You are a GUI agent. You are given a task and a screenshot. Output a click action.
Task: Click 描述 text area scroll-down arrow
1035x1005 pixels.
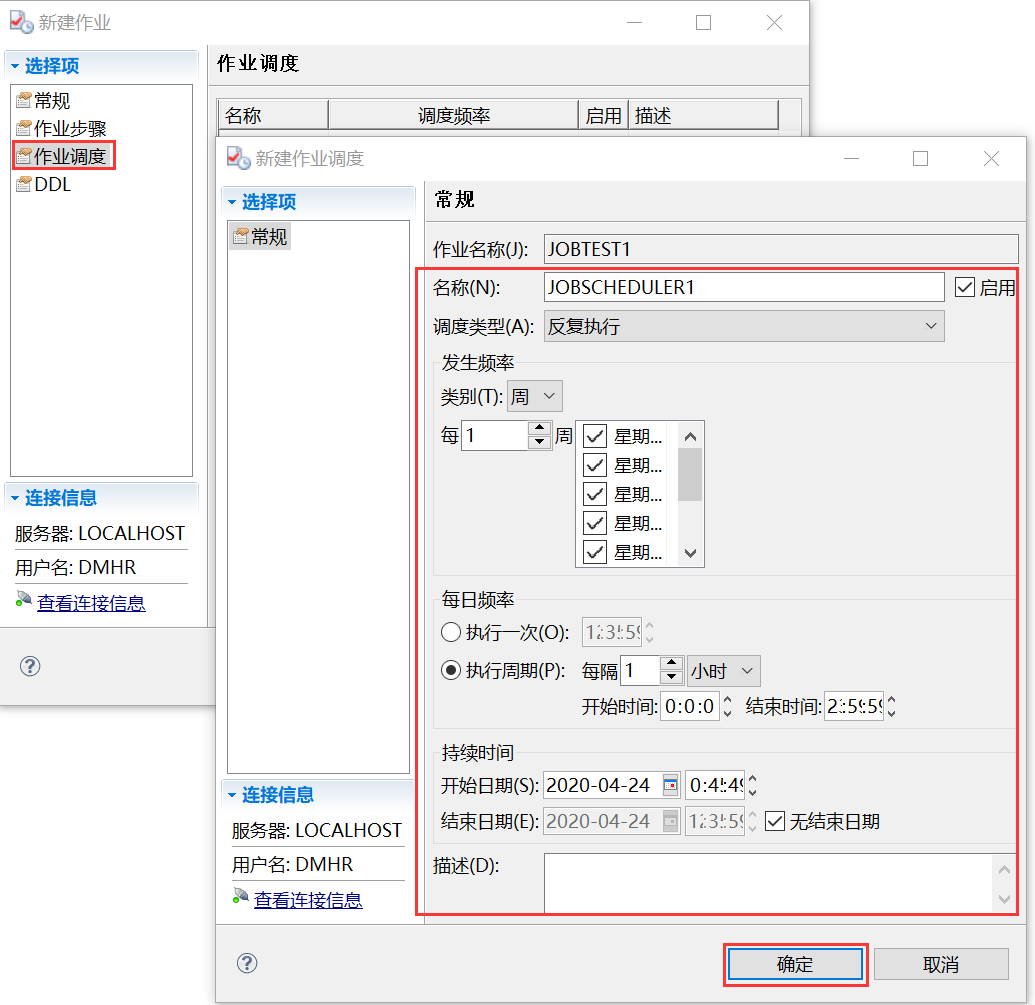(1004, 899)
